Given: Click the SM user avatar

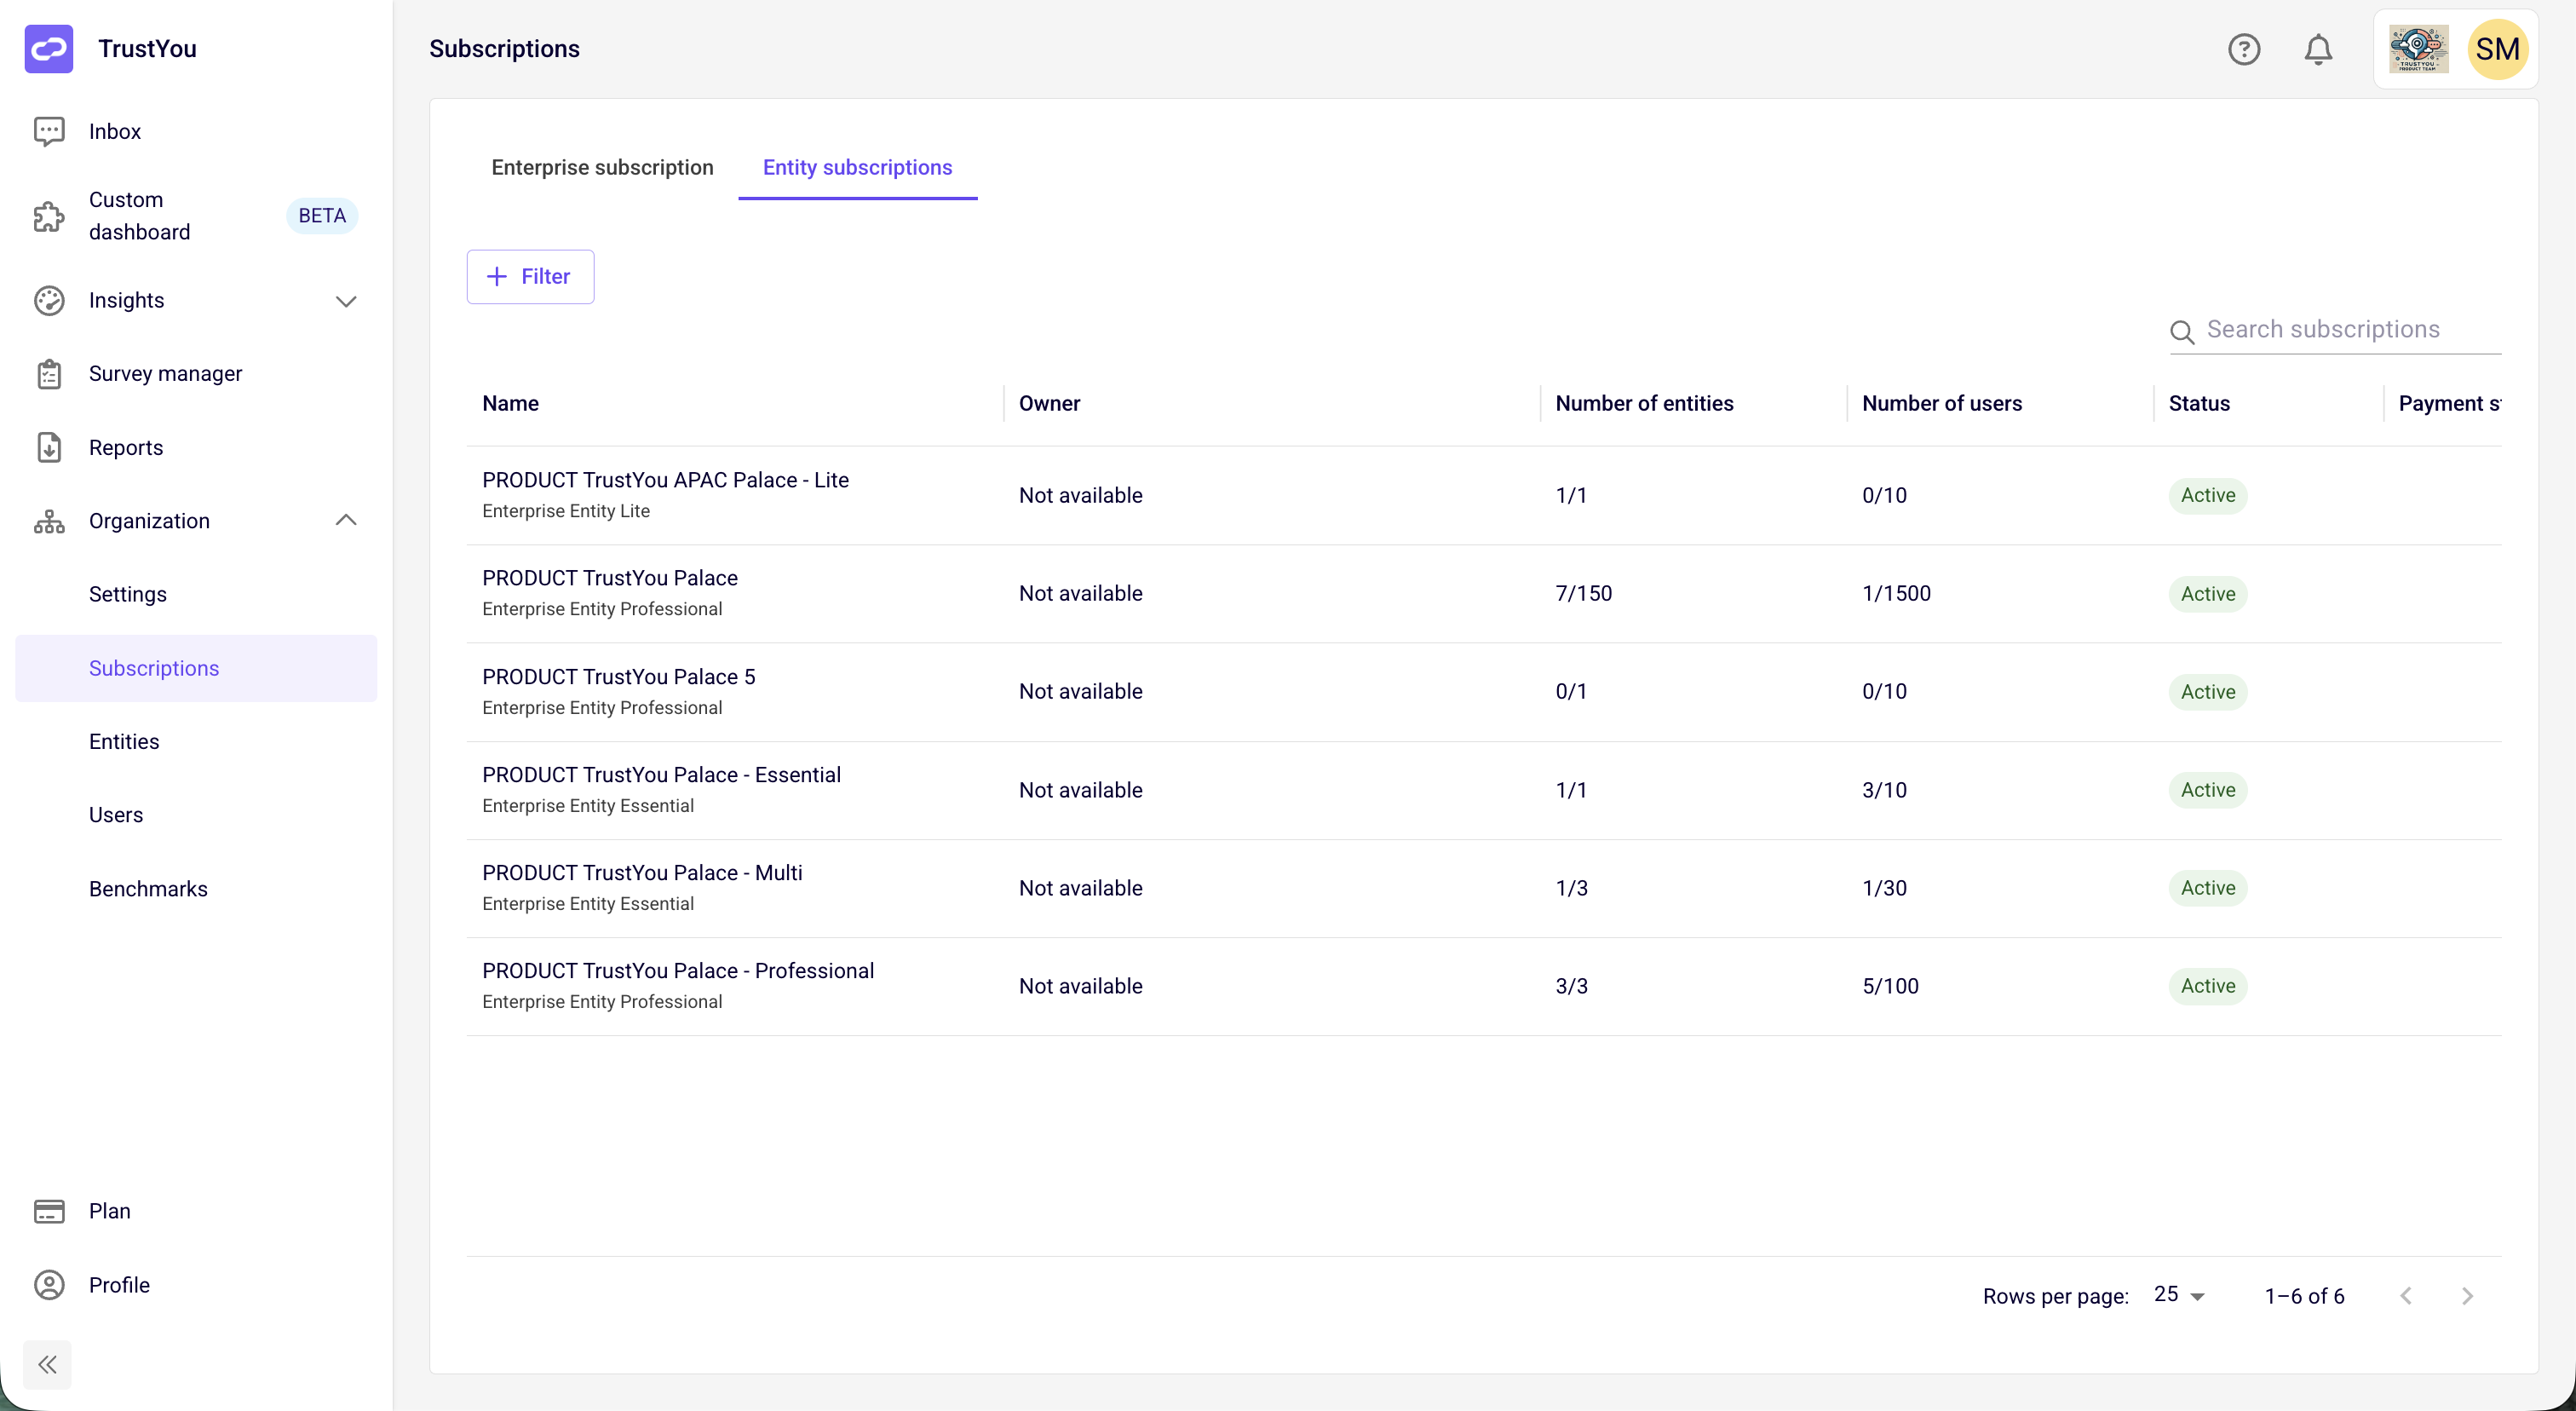Looking at the screenshot, I should tap(2497, 49).
